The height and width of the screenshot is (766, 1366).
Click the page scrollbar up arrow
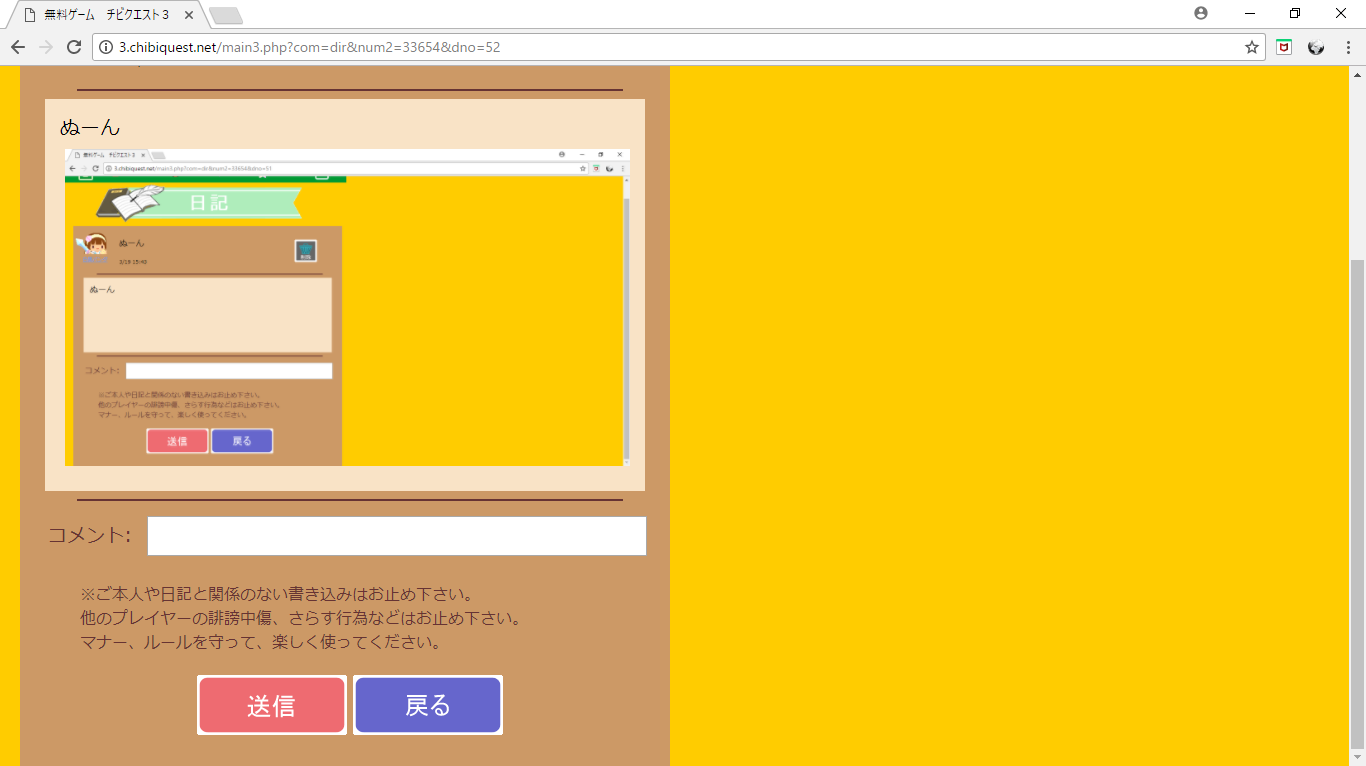pos(1357,75)
